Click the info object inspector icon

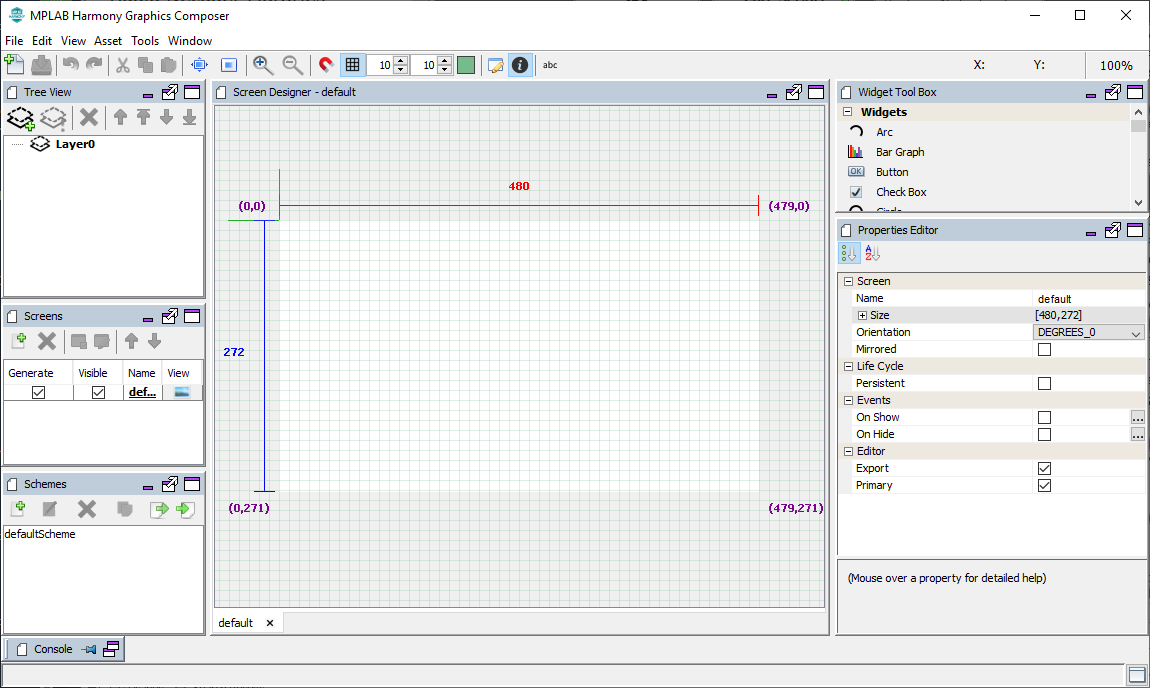(x=520, y=65)
